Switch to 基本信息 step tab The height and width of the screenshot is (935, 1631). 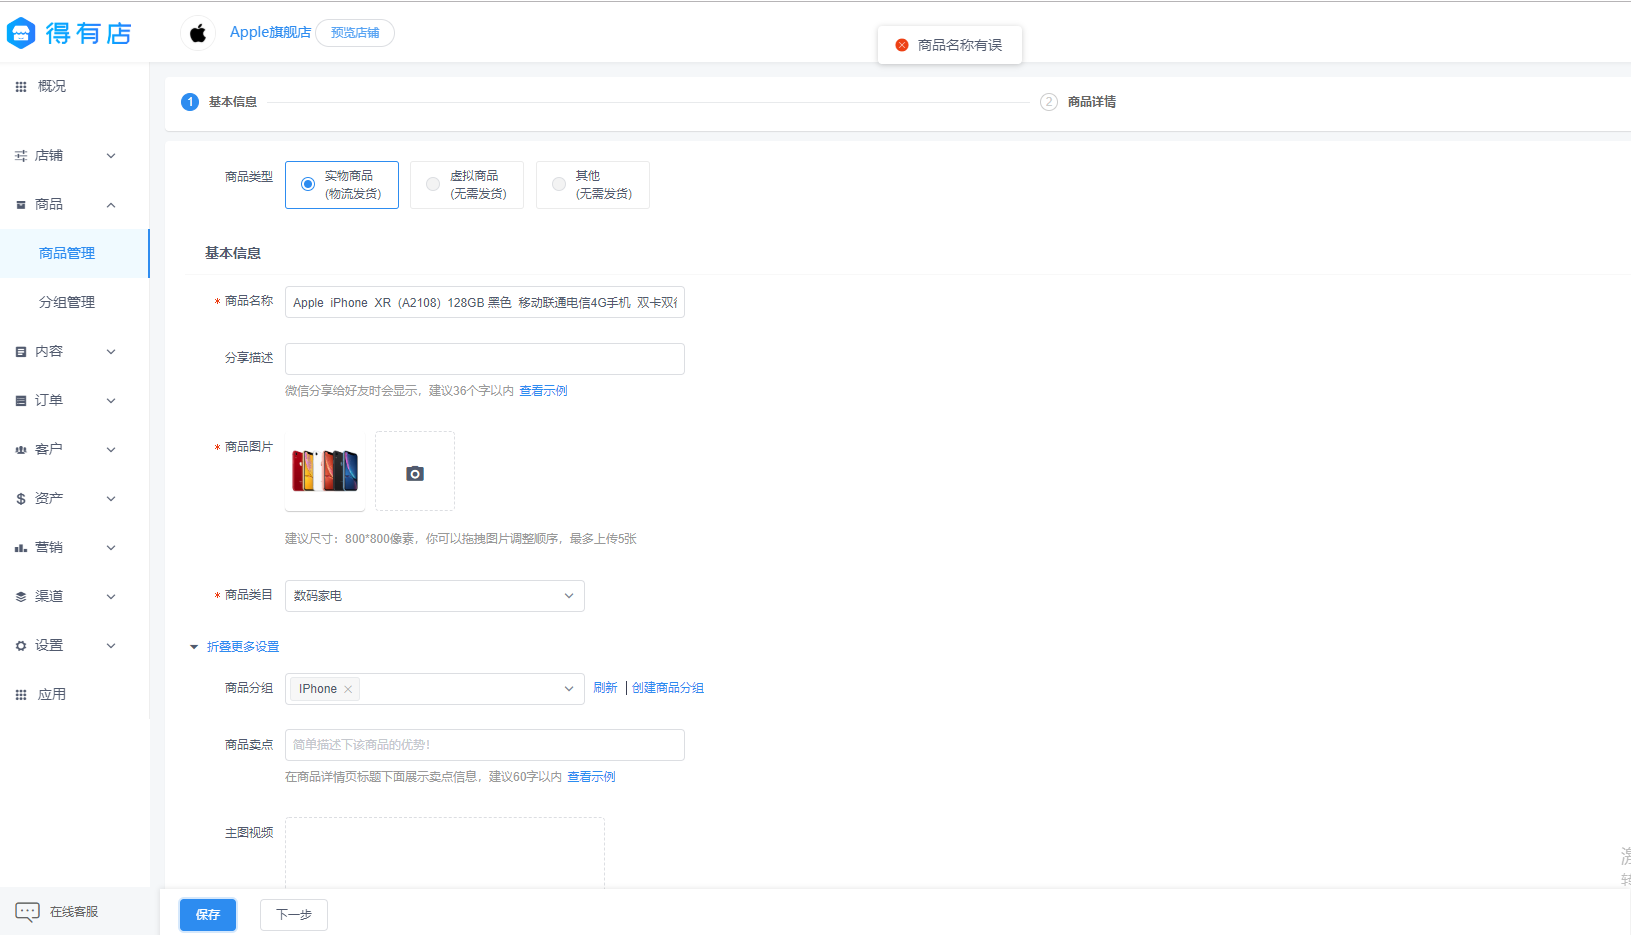coord(233,102)
